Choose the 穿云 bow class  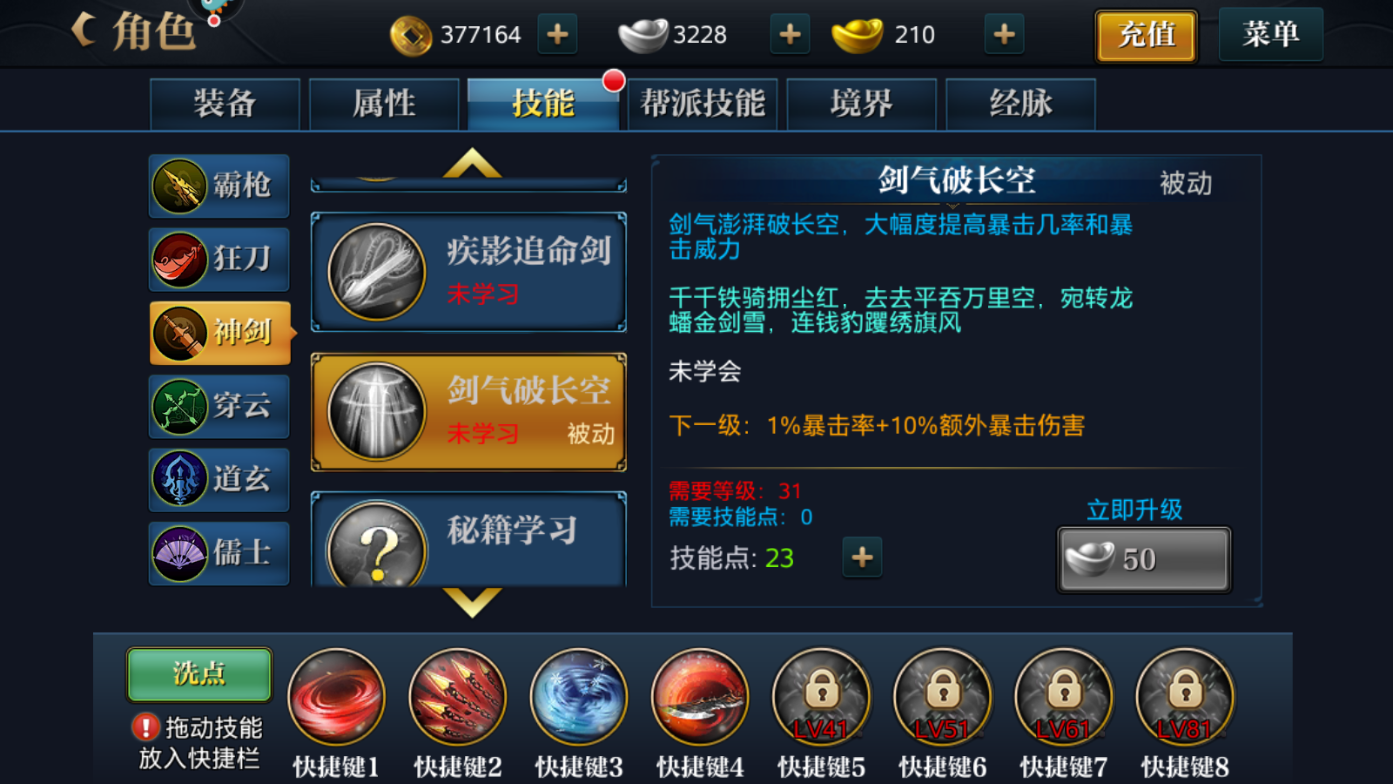[x=219, y=406]
